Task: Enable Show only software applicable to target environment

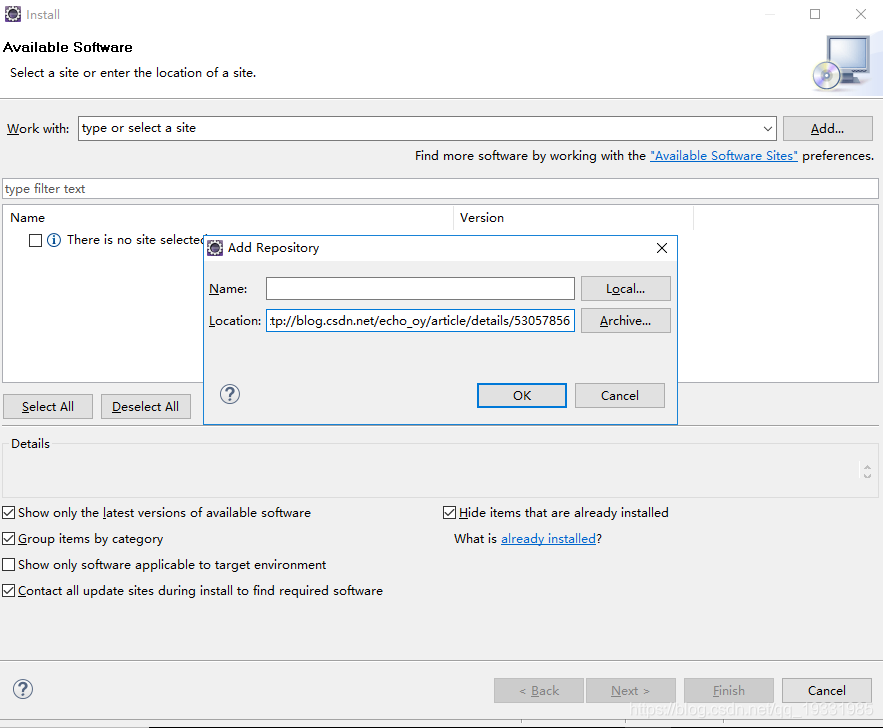Action: (8, 564)
